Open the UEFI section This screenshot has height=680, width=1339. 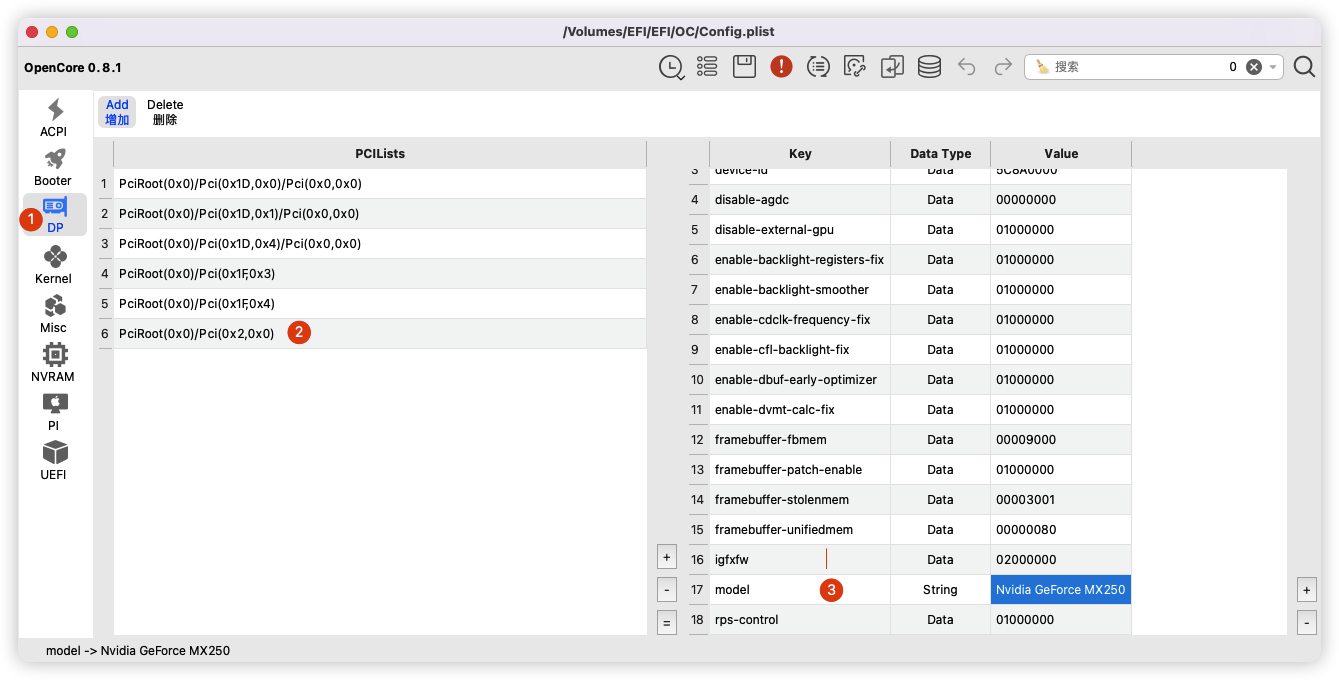[x=53, y=459]
